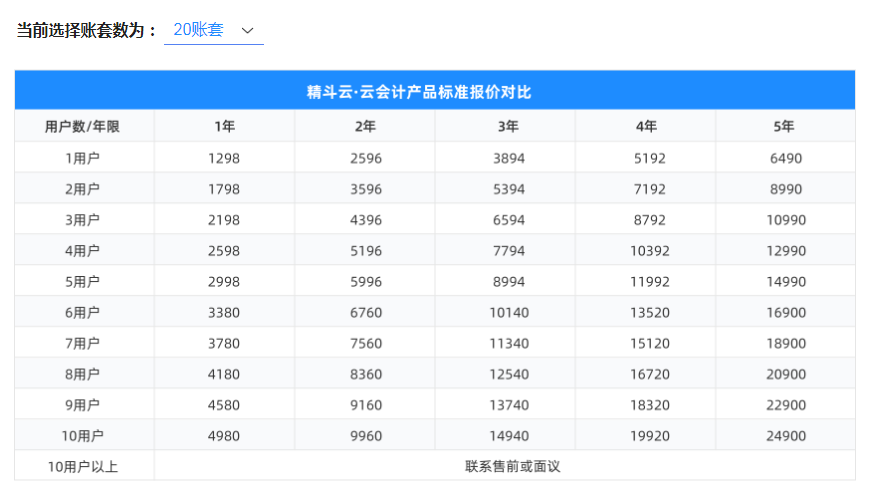Click the 2用户 row label
Viewport: 869px width, 503px height.
coord(83,189)
